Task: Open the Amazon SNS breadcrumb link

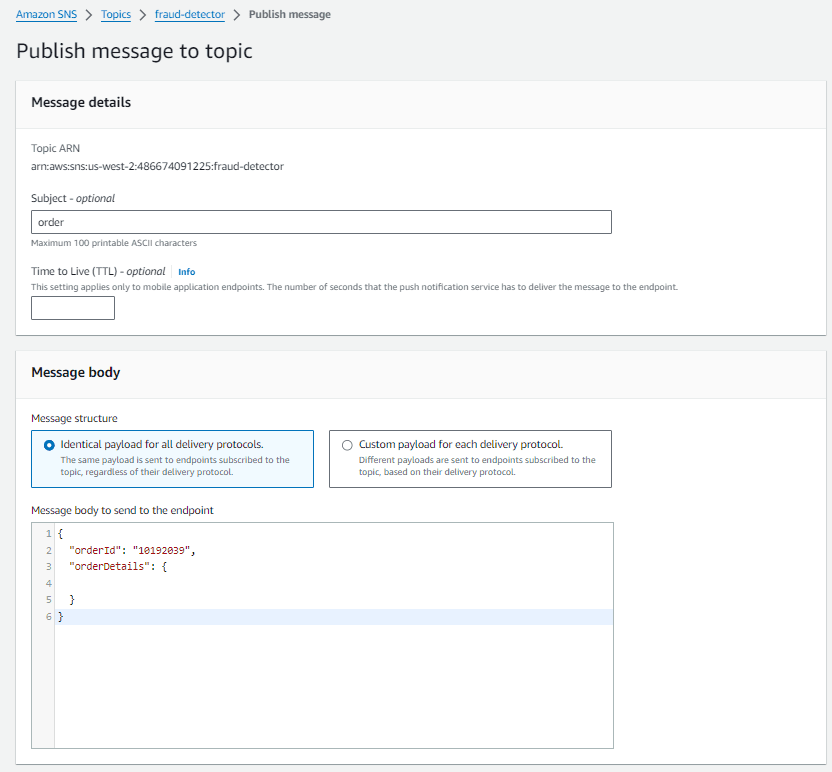Action: (x=49, y=15)
